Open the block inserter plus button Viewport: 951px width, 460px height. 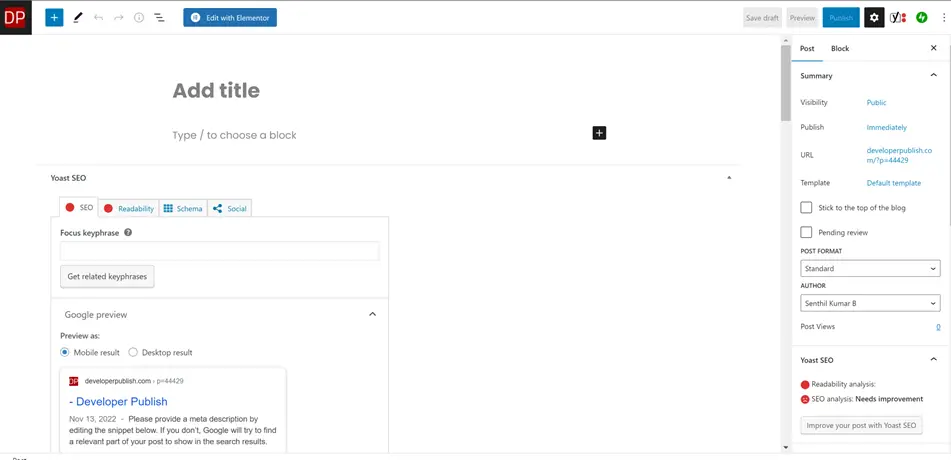pyautogui.click(x=54, y=18)
